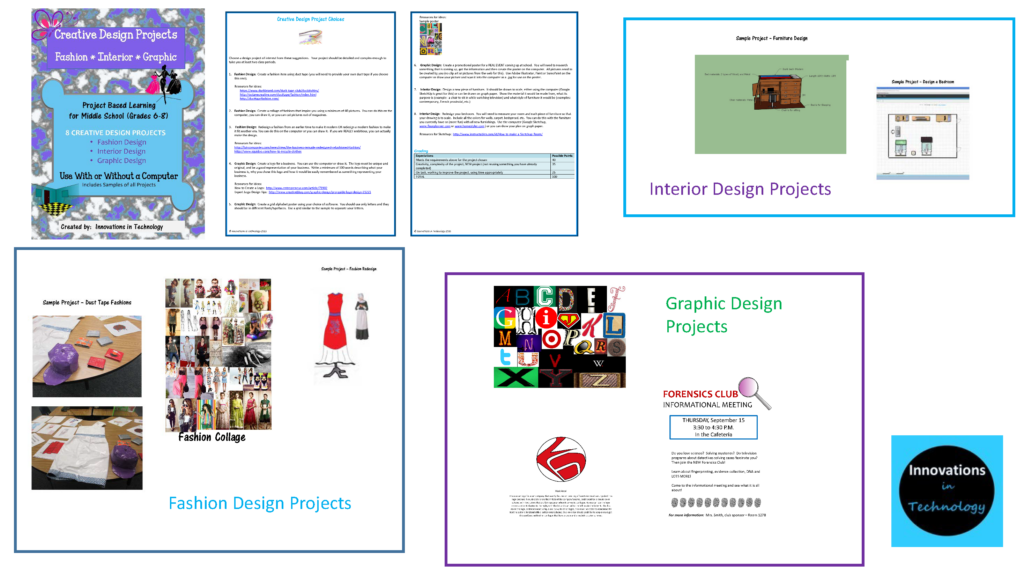
Task: Open the Logo Design Tips hyperlink
Action: [x=319, y=192]
